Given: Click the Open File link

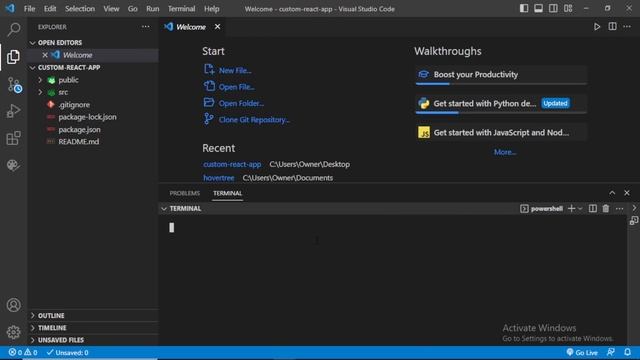Looking at the screenshot, I should coord(236,87).
